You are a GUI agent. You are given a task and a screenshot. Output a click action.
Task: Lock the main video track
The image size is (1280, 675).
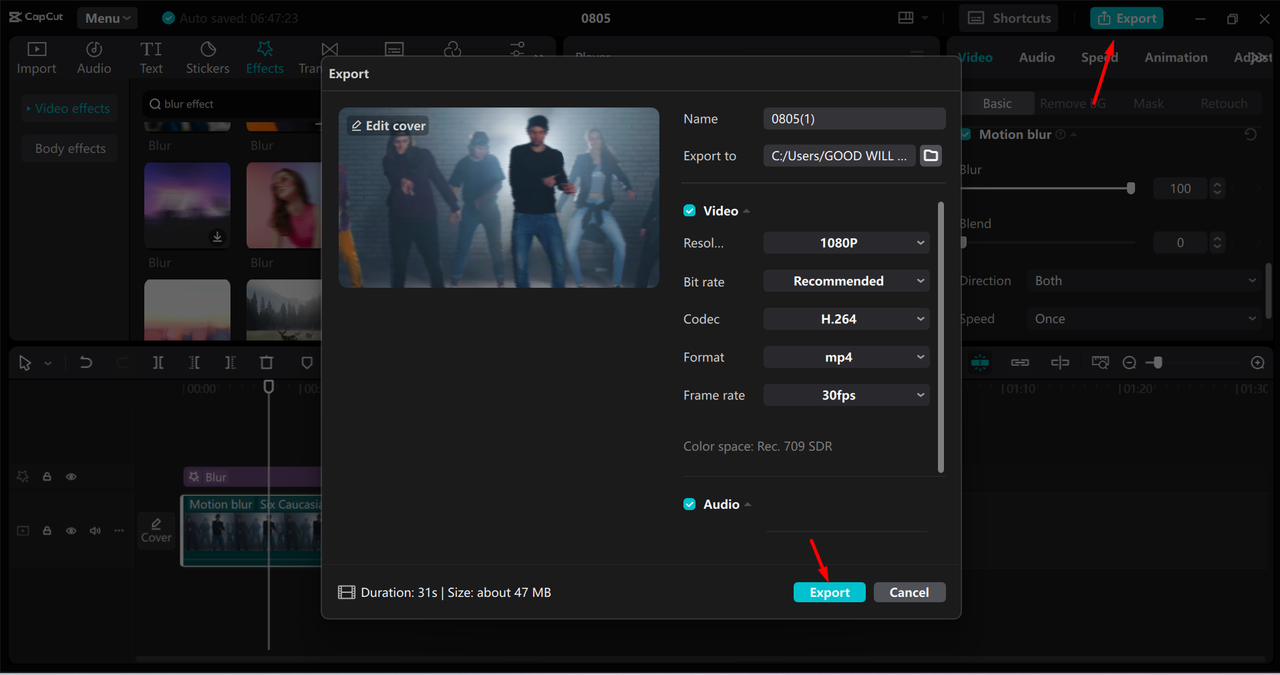pyautogui.click(x=47, y=531)
